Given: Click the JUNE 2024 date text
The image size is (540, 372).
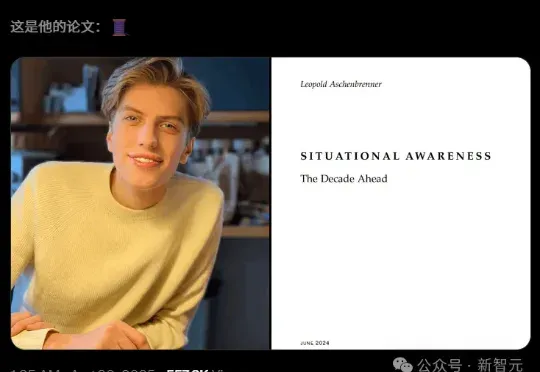Looking at the screenshot, I should click(x=315, y=343).
